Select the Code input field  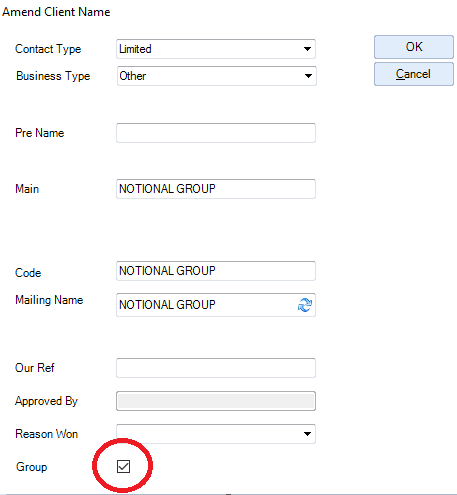coord(216,271)
